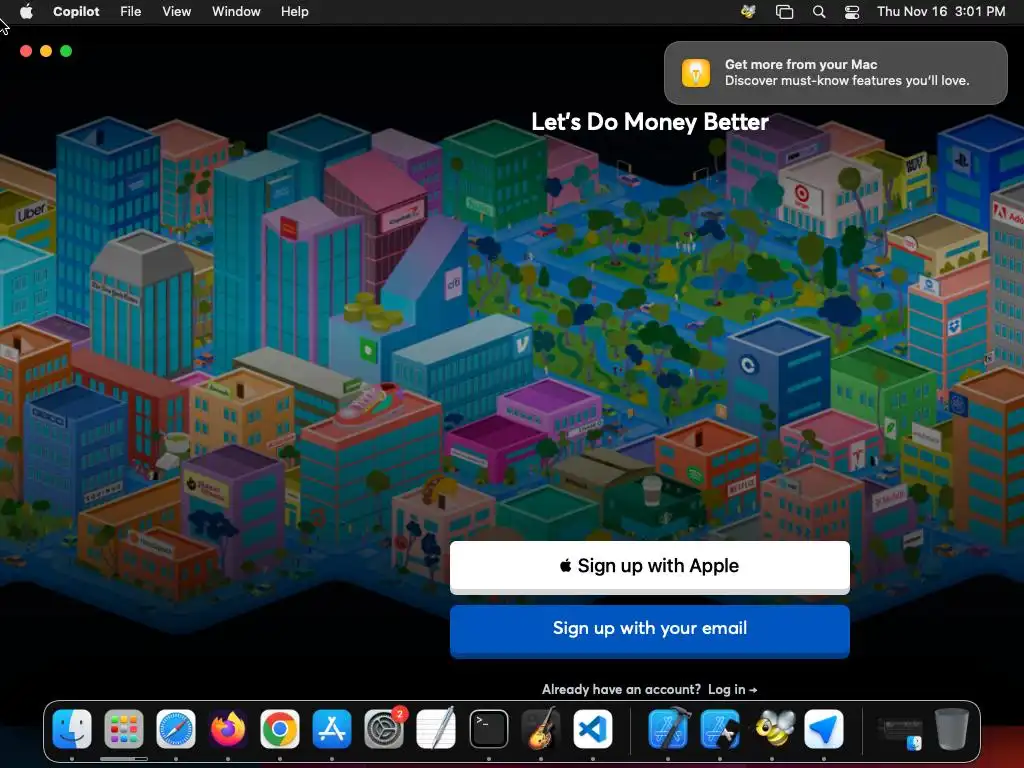Follow the Log in link
The height and width of the screenshot is (768, 1024).
732,690
